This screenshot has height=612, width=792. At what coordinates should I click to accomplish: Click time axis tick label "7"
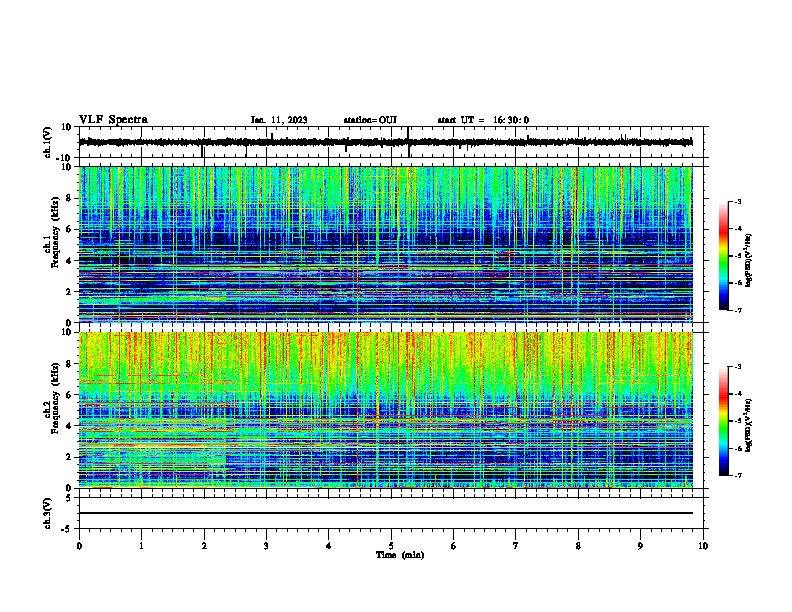coord(516,546)
